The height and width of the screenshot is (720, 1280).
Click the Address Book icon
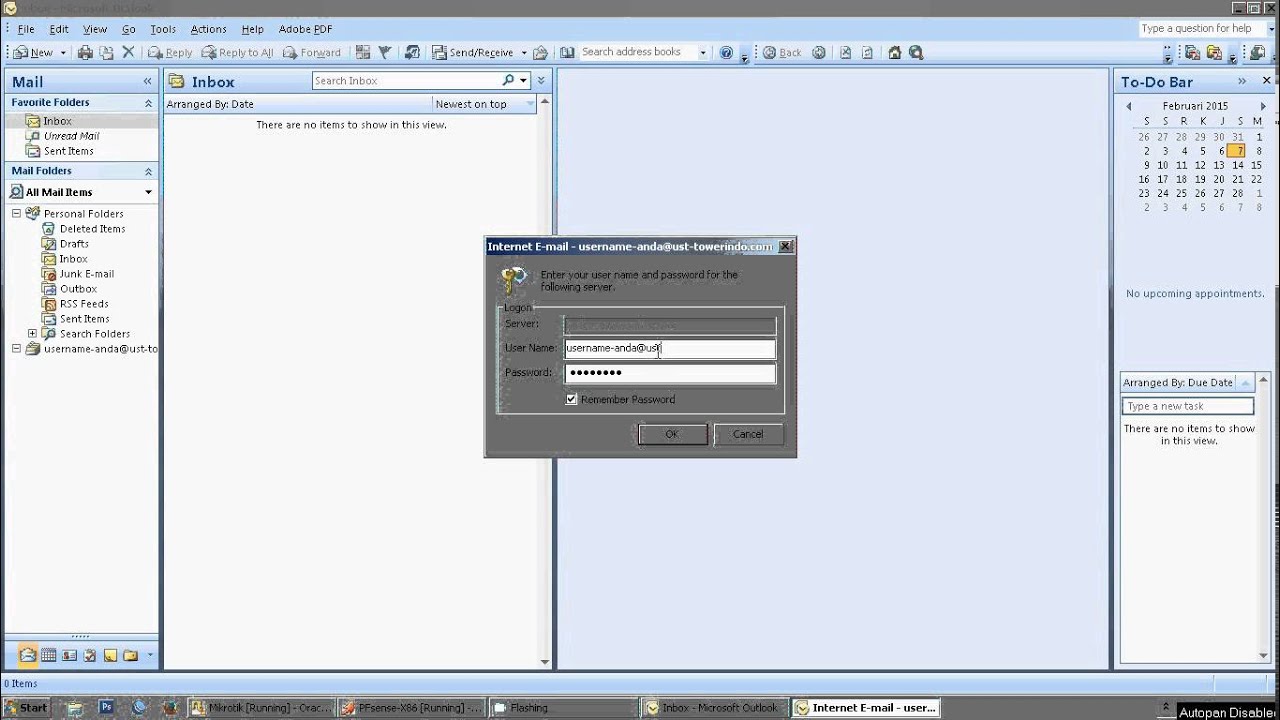(x=567, y=53)
